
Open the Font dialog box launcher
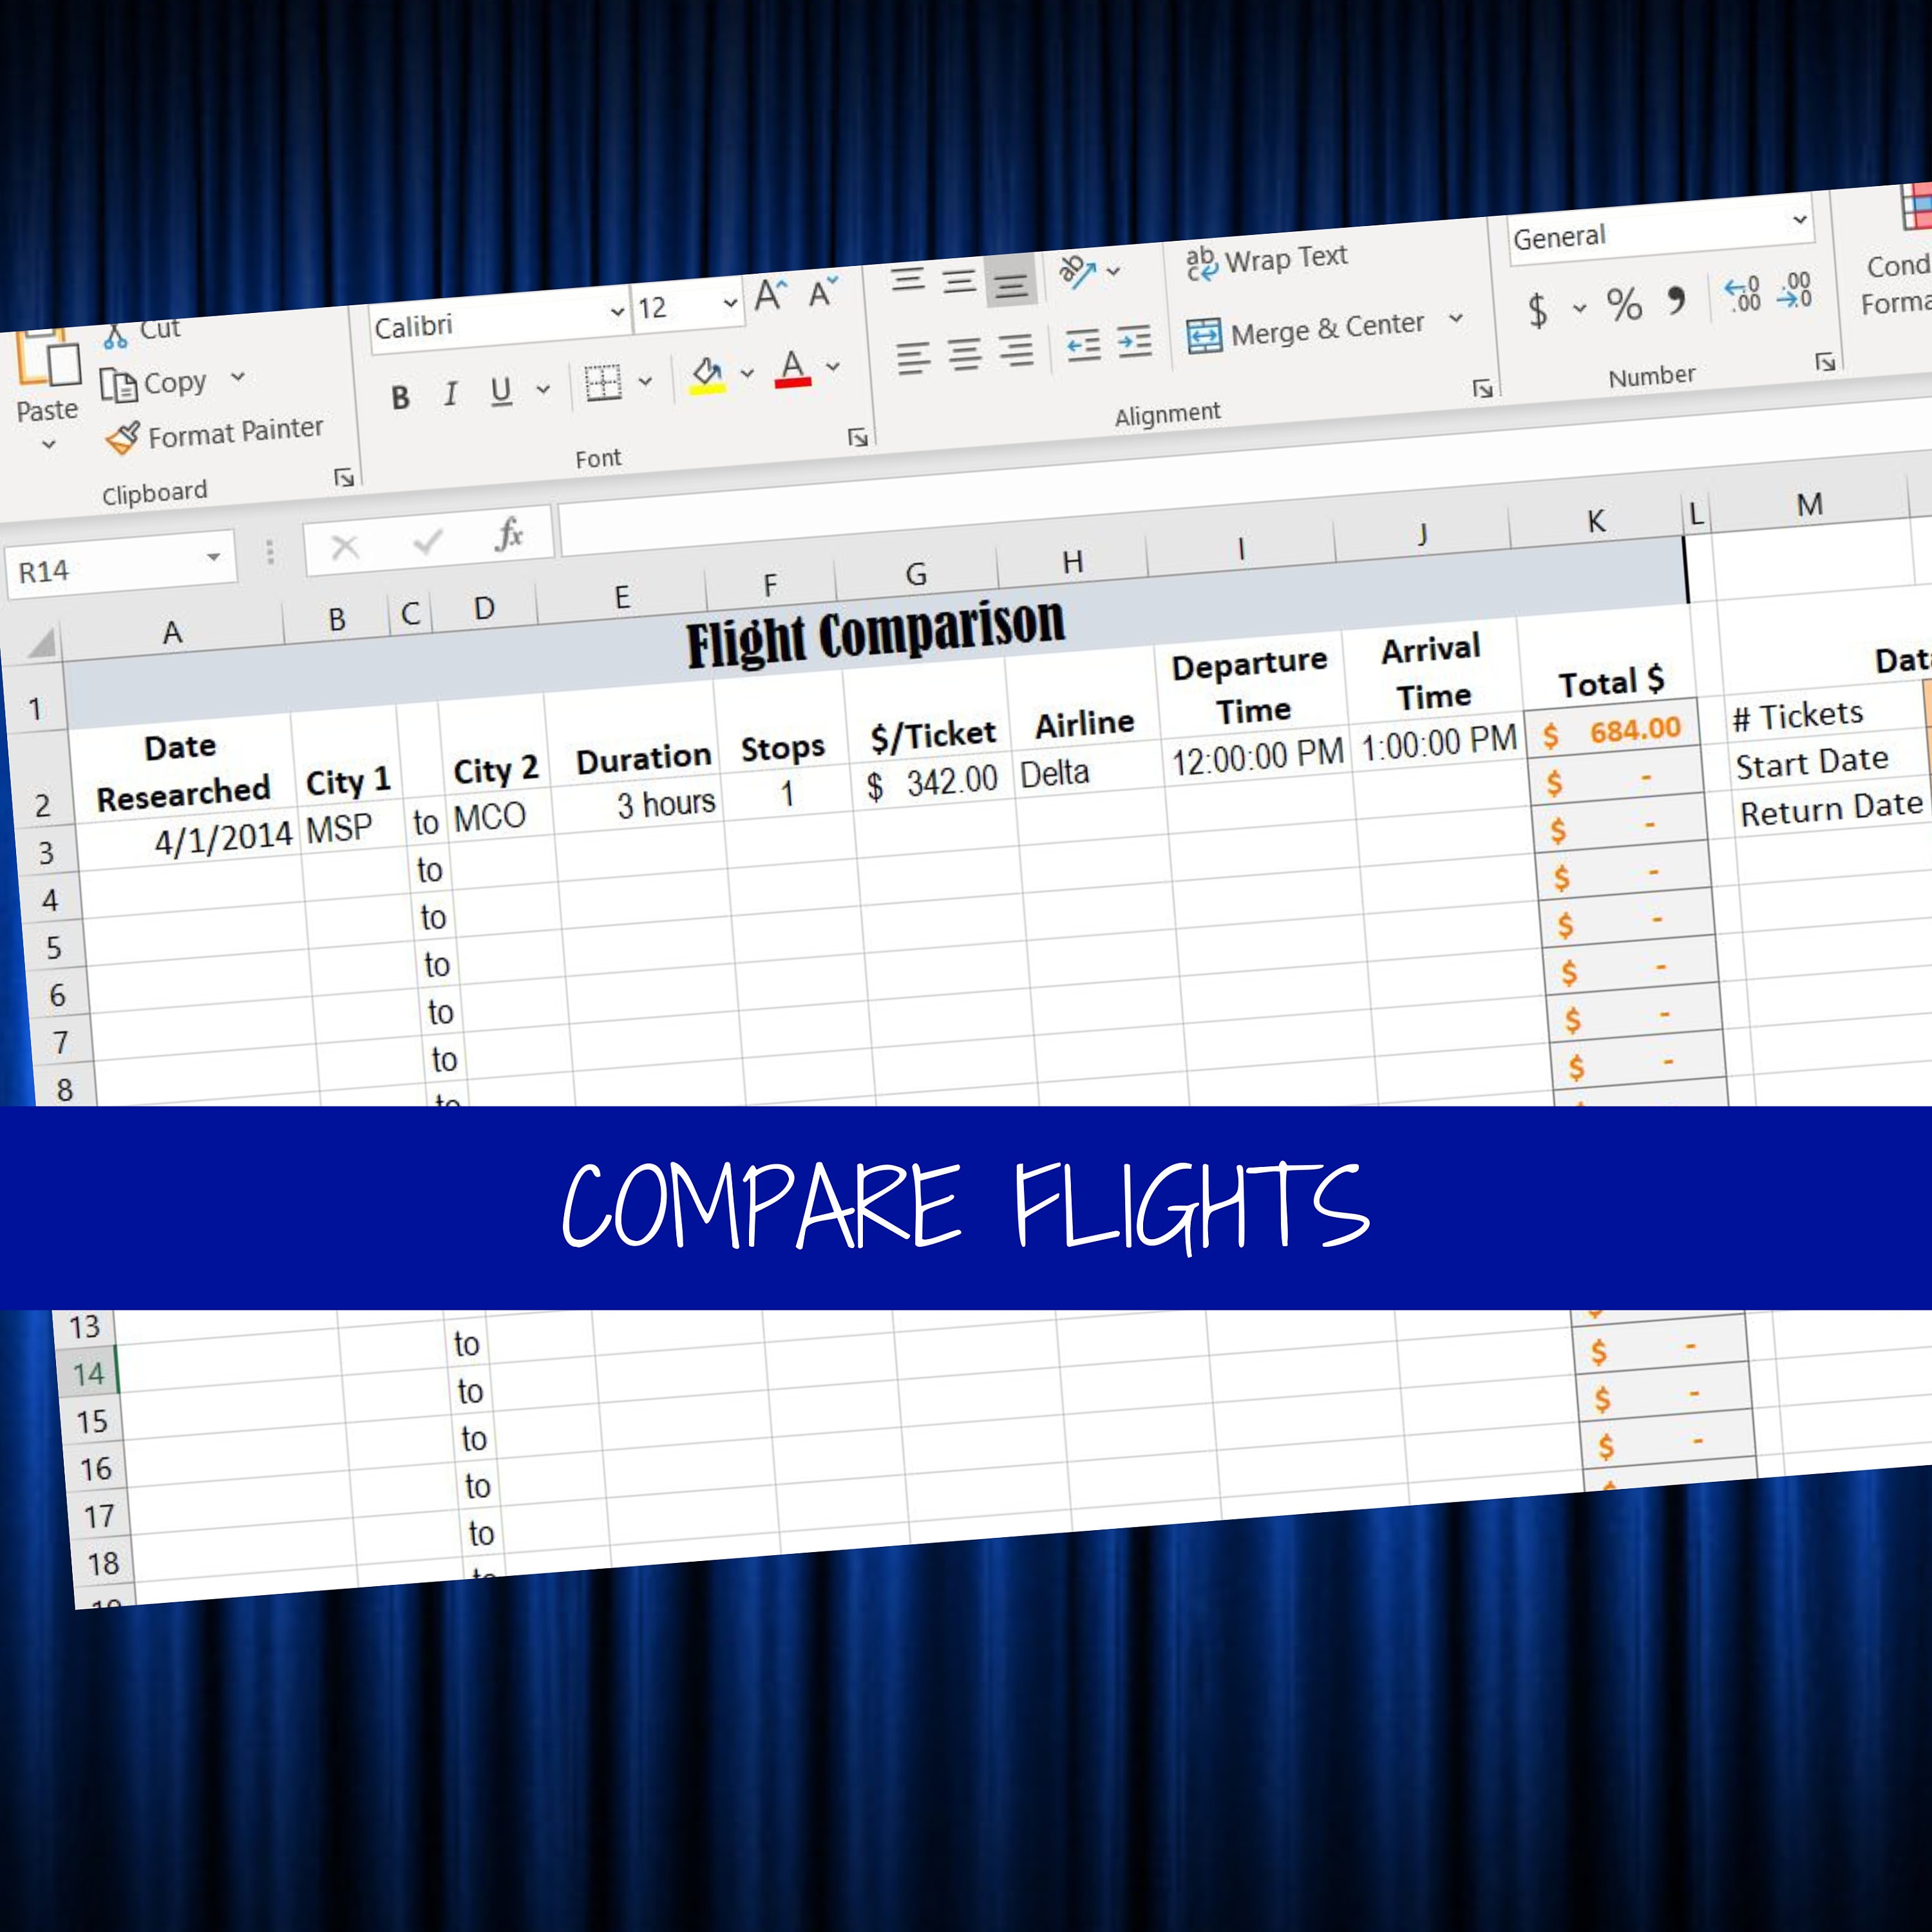coord(858,437)
